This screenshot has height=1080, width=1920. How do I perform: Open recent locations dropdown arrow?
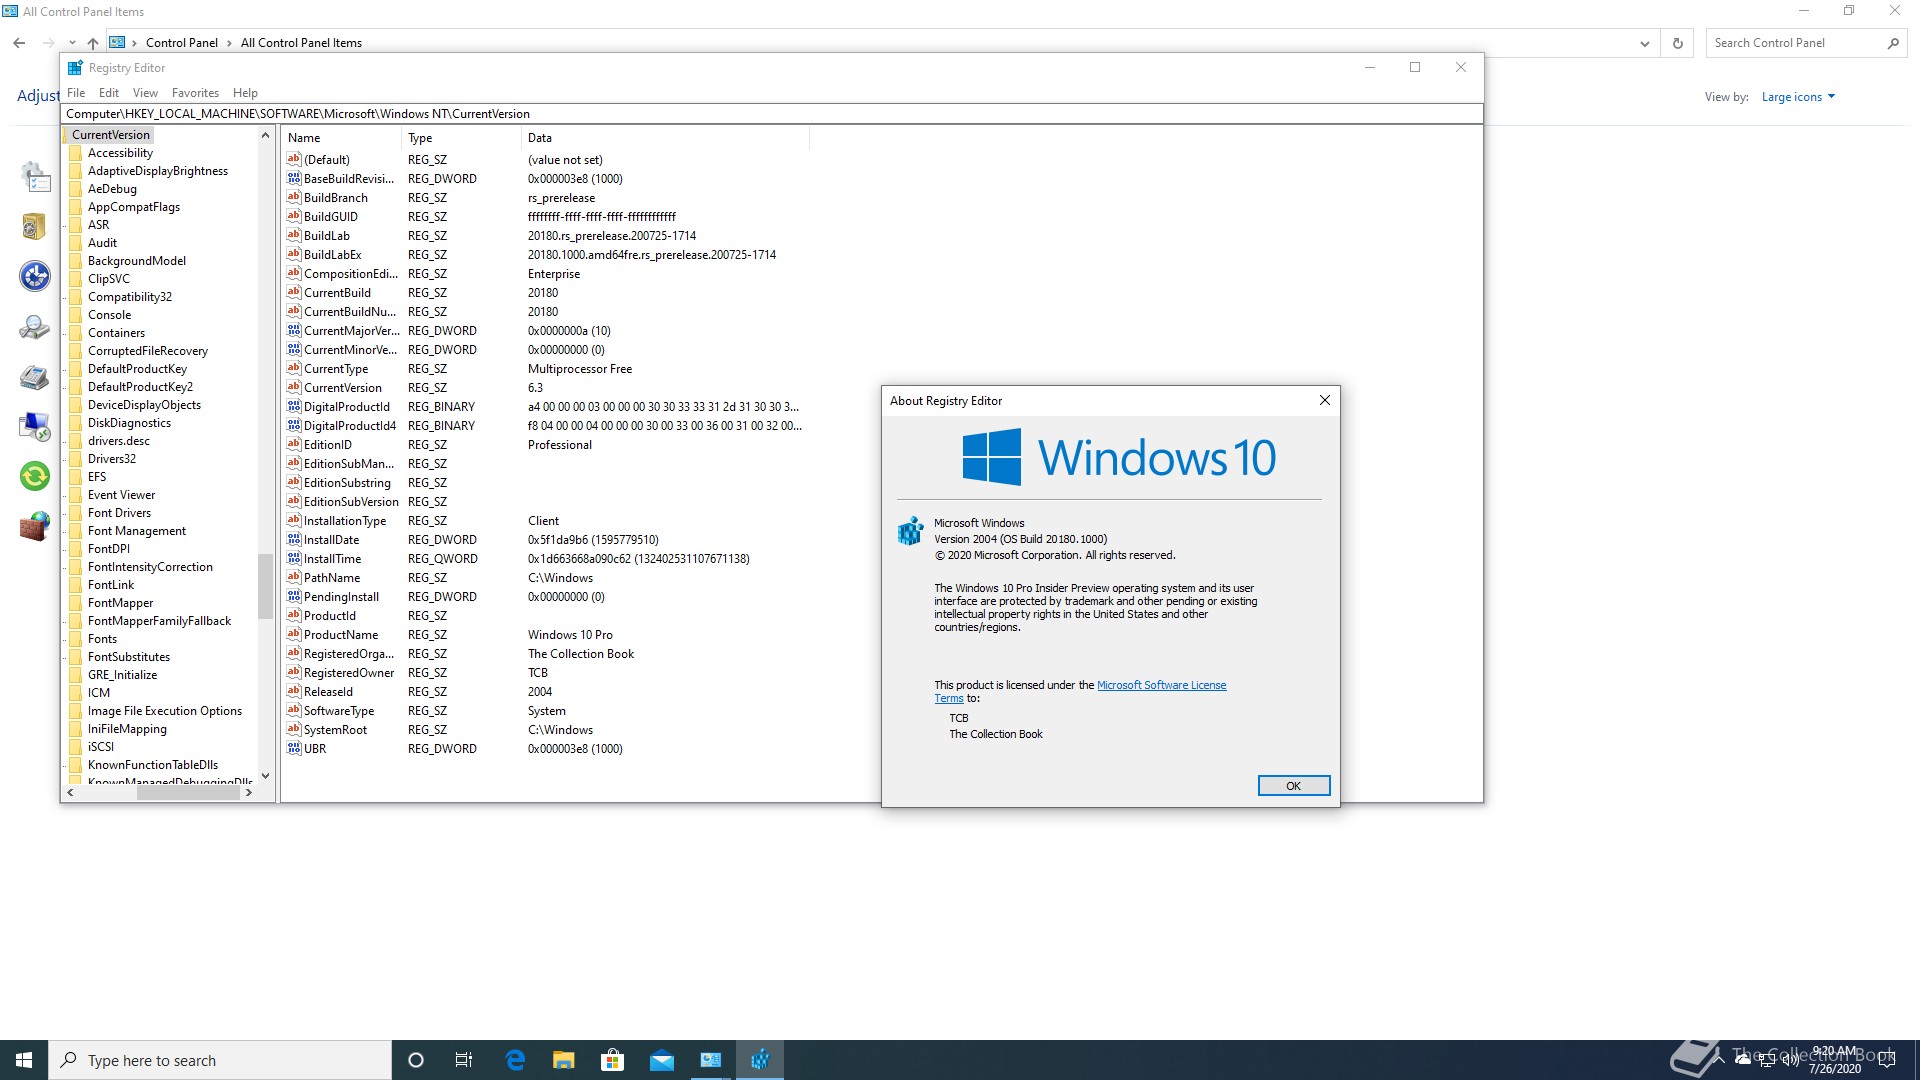[72, 43]
